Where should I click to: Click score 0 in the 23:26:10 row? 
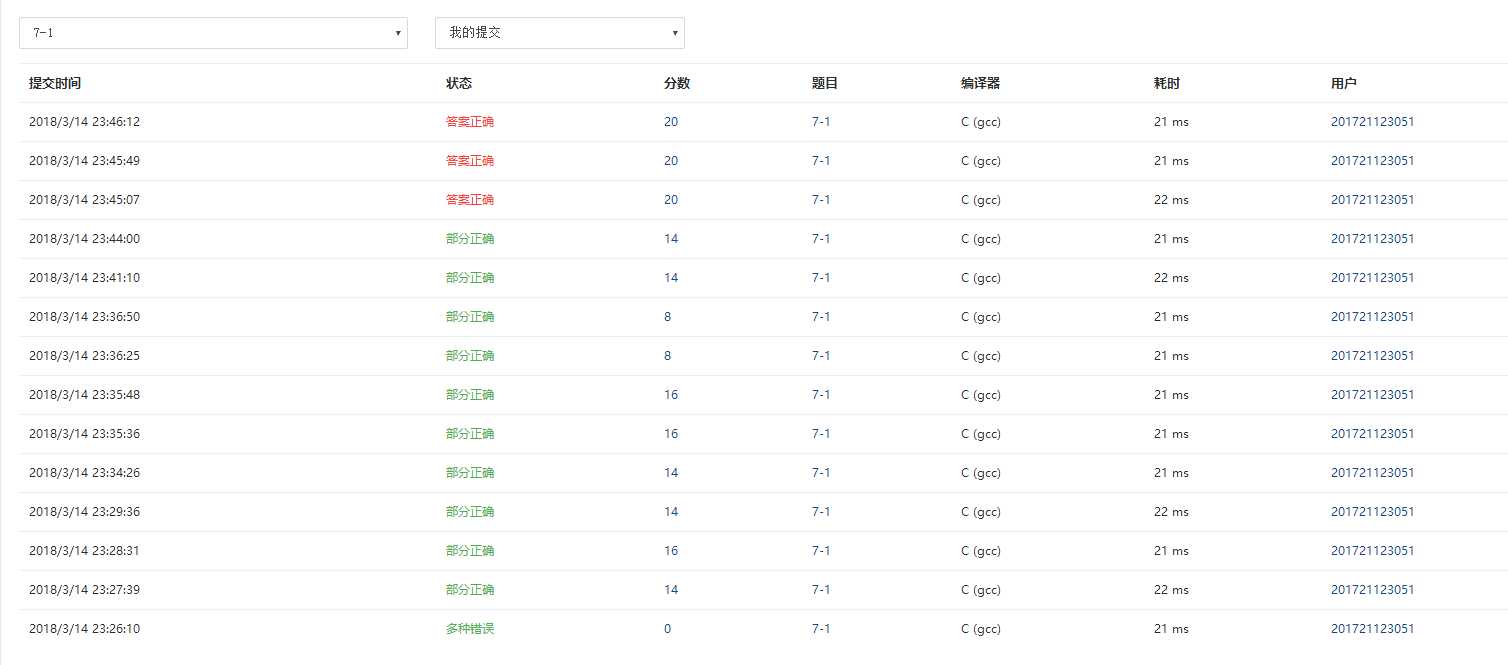pyautogui.click(x=668, y=629)
